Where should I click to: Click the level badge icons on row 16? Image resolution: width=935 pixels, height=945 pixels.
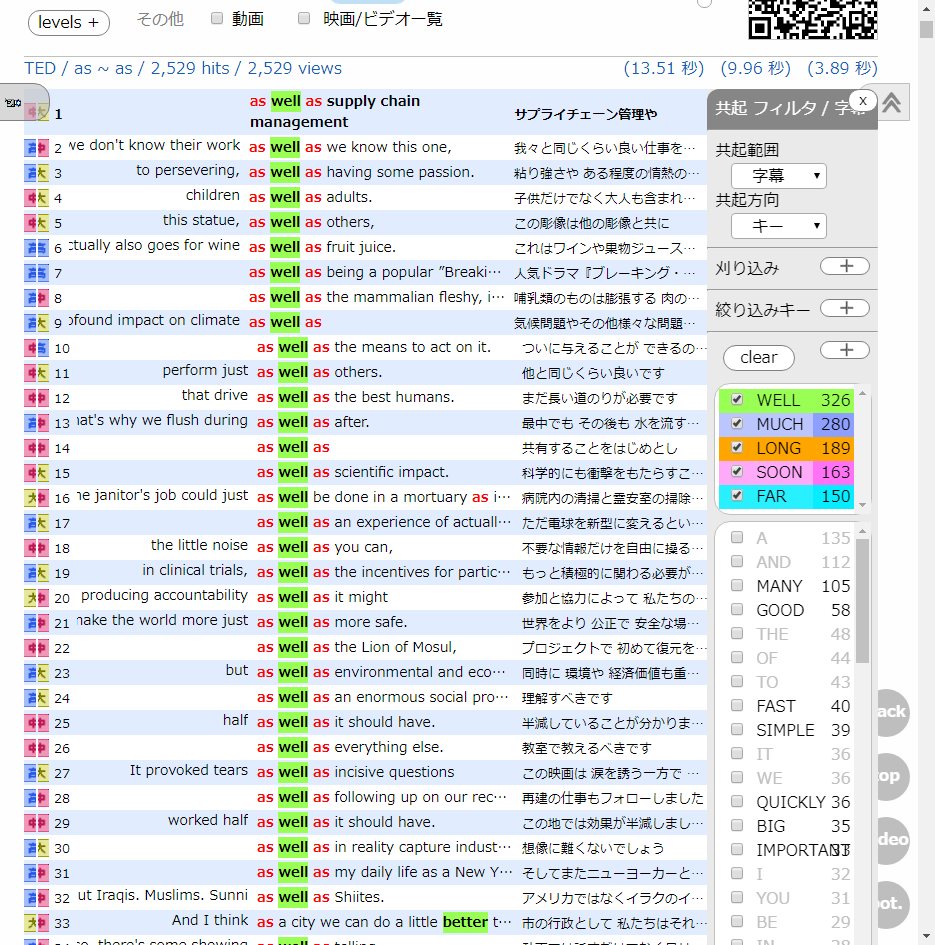pyautogui.click(x=36, y=498)
